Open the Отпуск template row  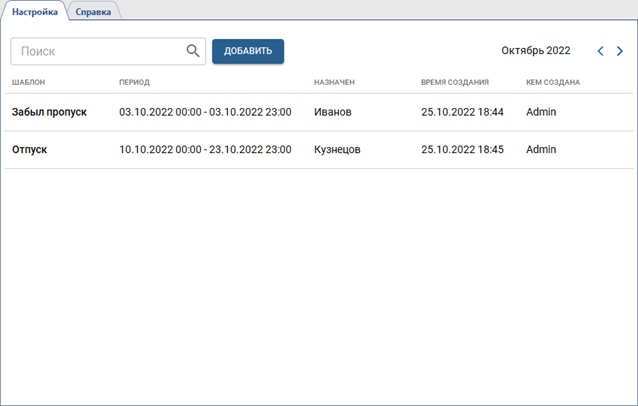coord(30,149)
